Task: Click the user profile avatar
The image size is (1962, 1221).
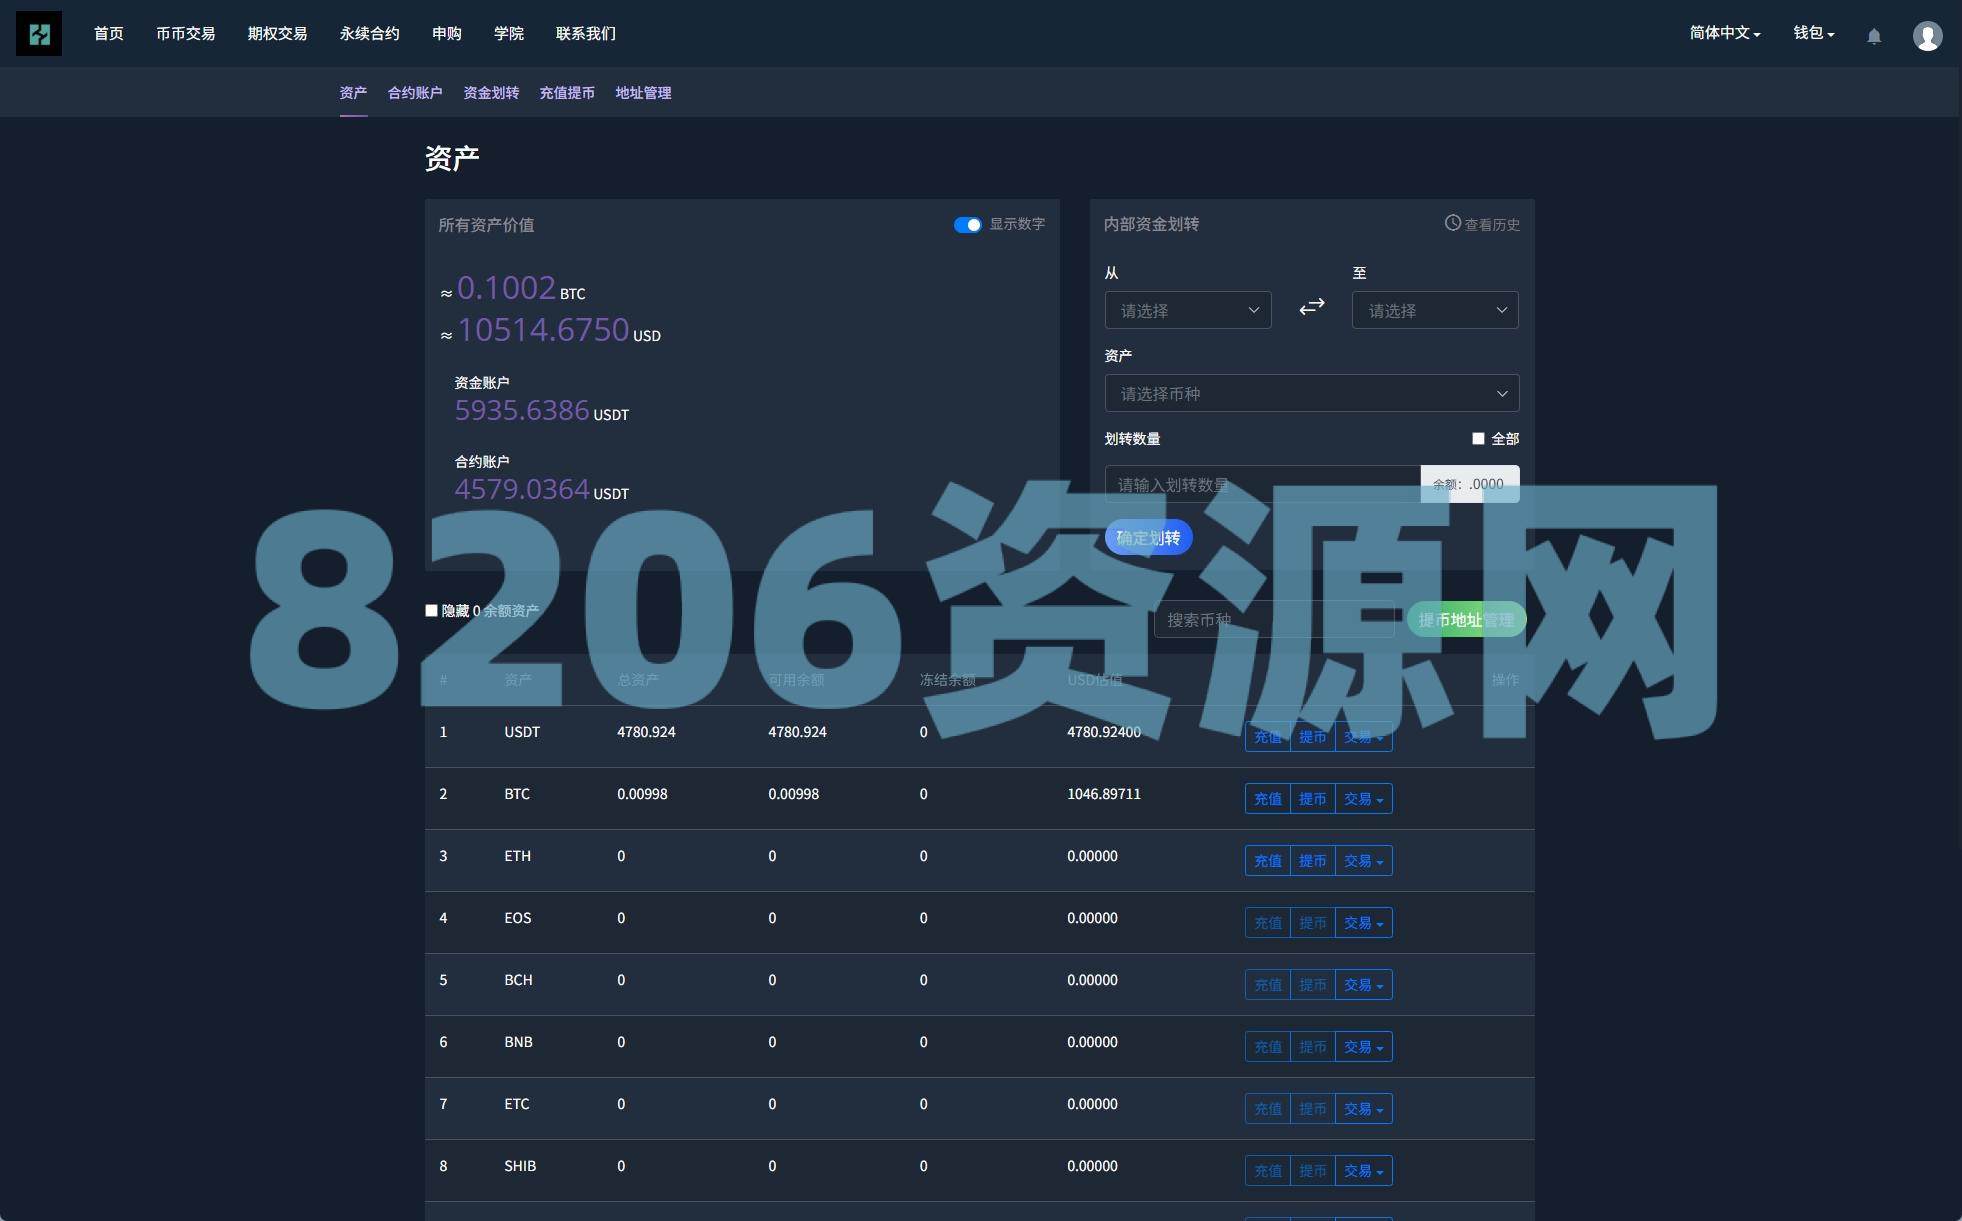Action: (x=1927, y=36)
